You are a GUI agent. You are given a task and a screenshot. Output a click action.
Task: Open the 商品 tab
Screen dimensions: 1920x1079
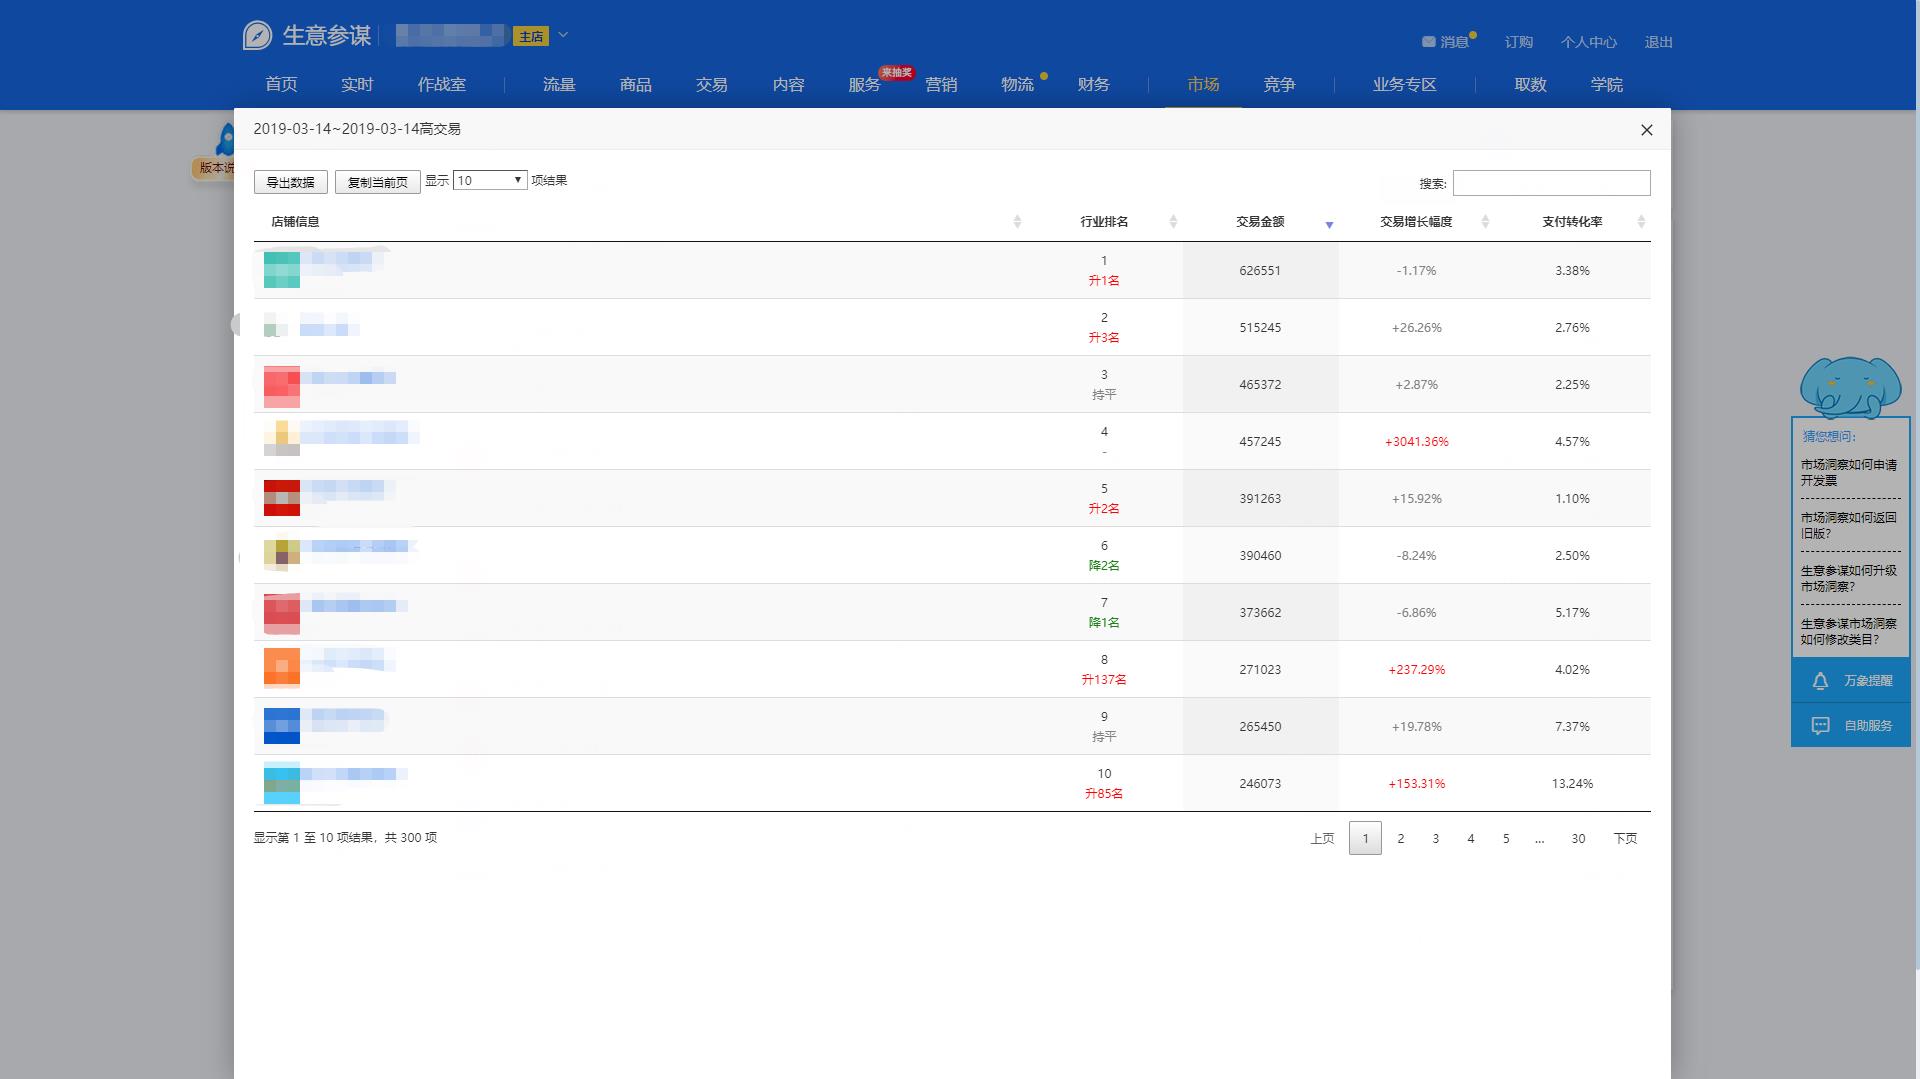(x=636, y=85)
